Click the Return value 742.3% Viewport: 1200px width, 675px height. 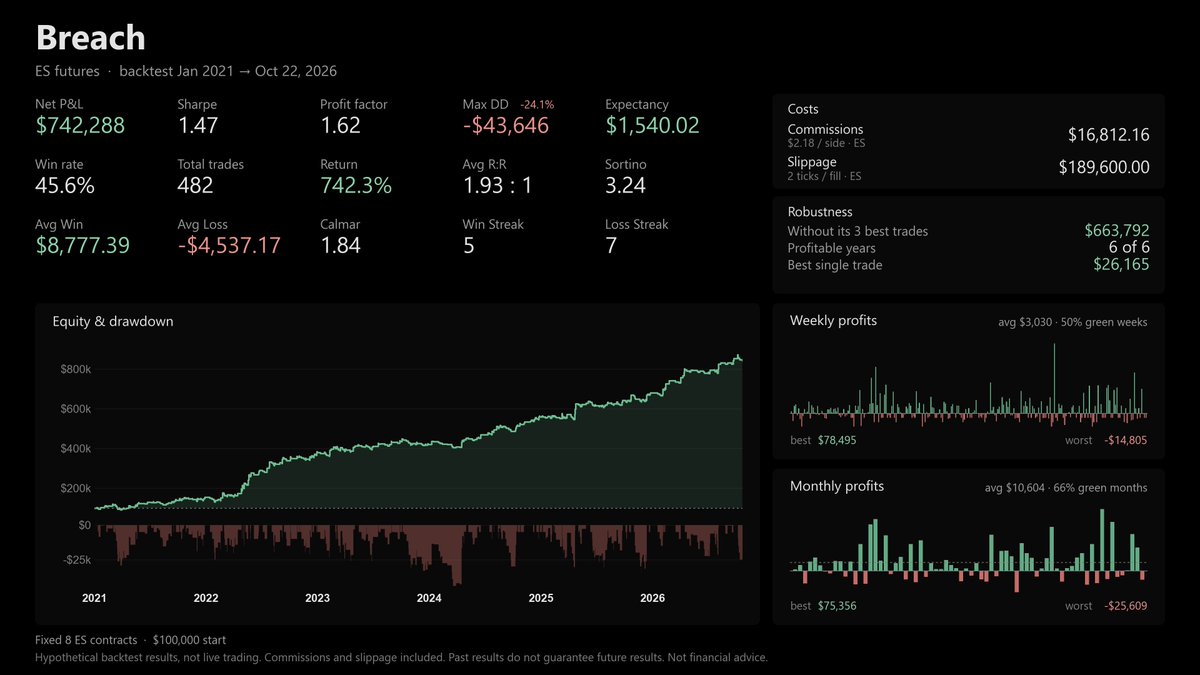coord(356,185)
